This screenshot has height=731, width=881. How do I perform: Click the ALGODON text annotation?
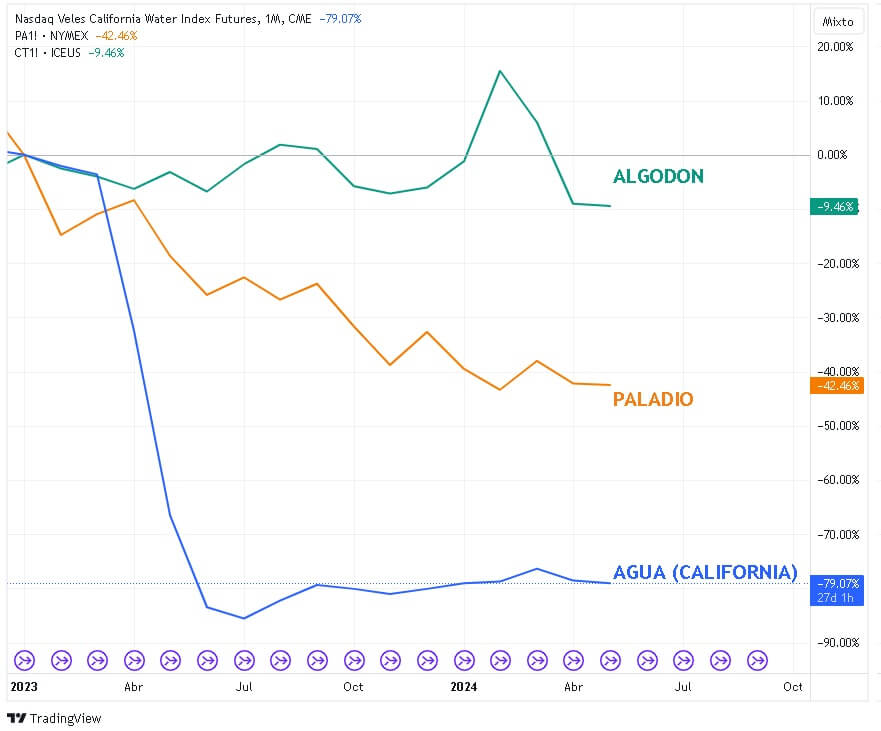658,177
